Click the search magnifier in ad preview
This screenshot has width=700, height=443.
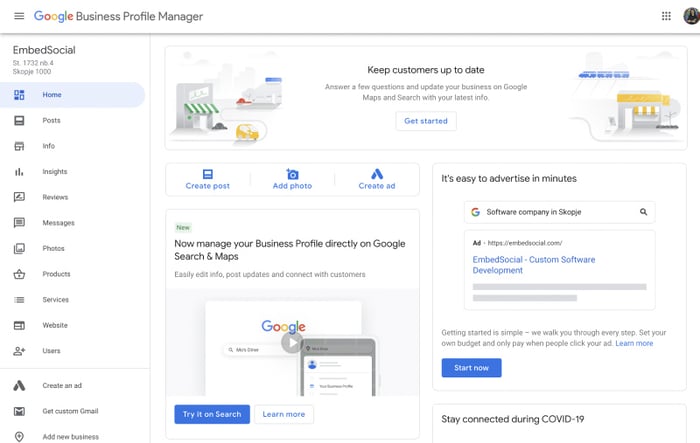tap(643, 212)
